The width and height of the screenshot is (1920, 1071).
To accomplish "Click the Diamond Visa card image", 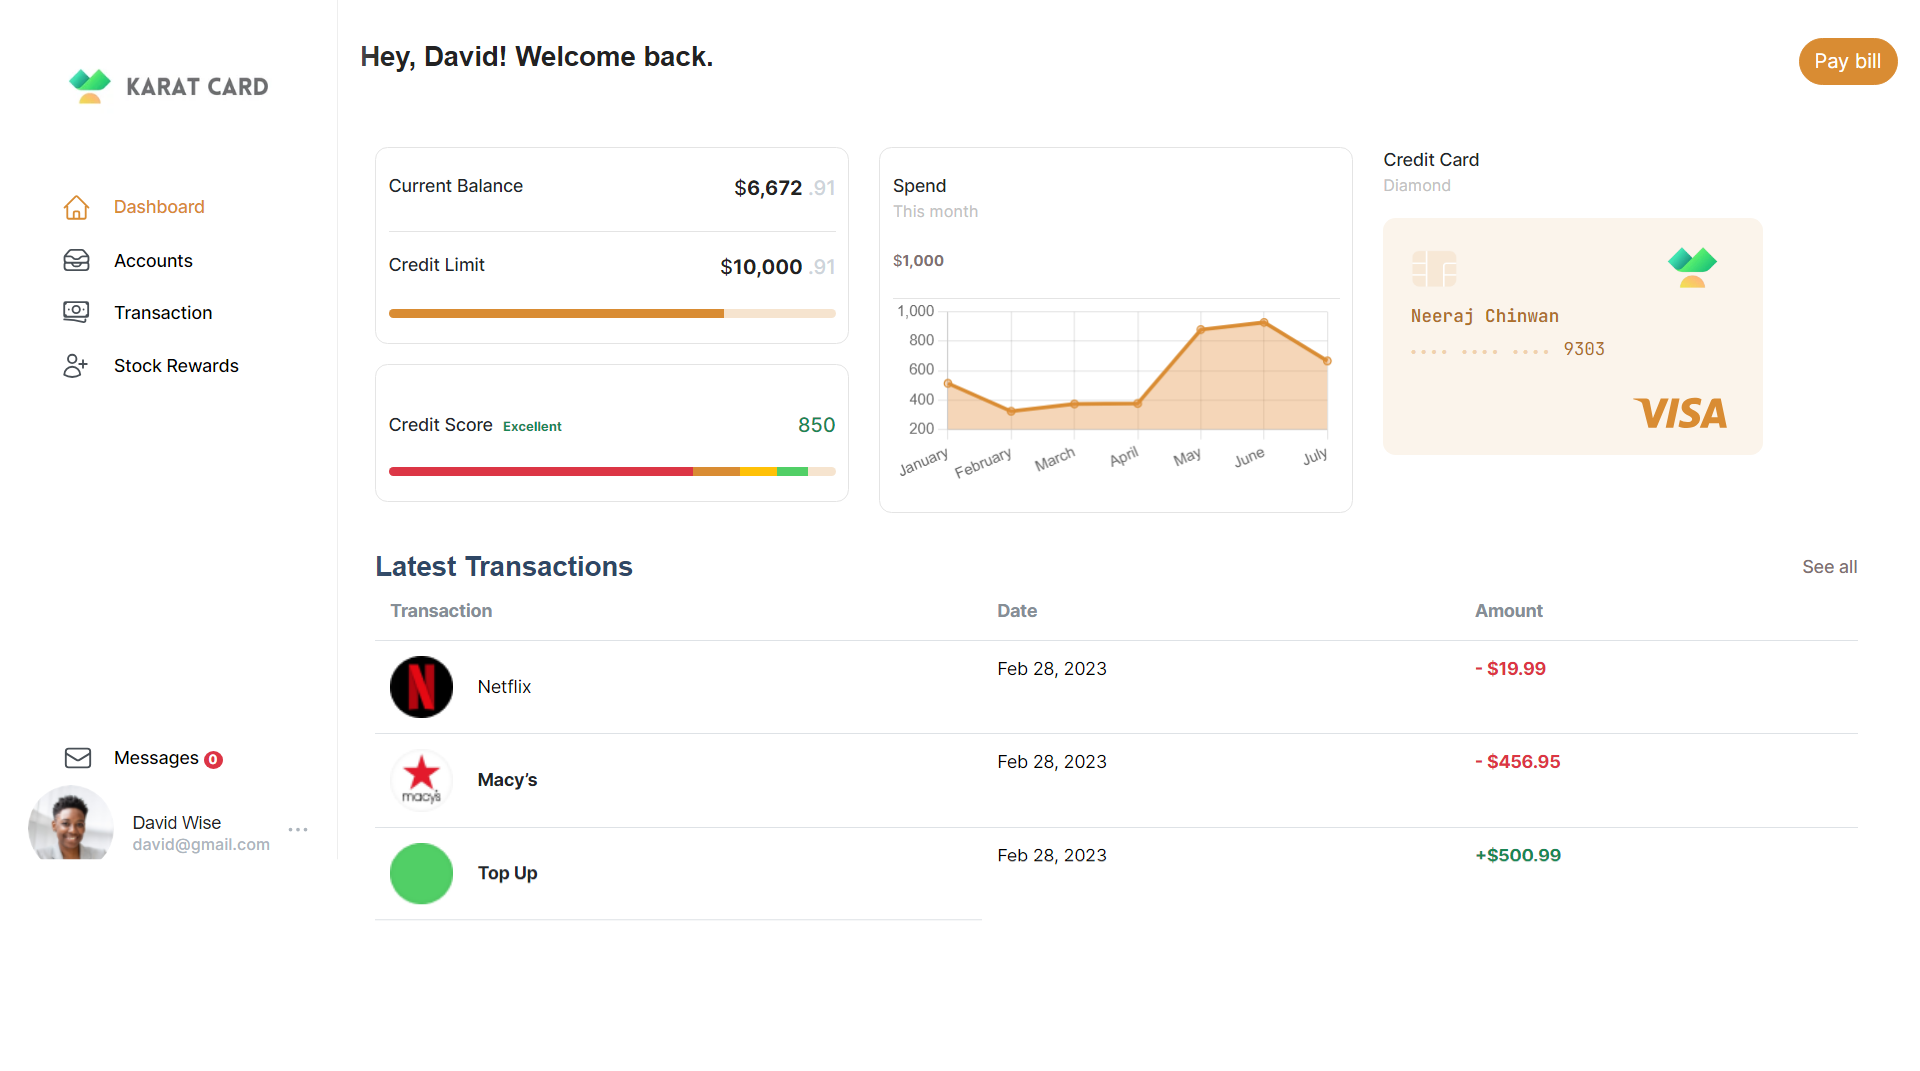I will coord(1572,336).
